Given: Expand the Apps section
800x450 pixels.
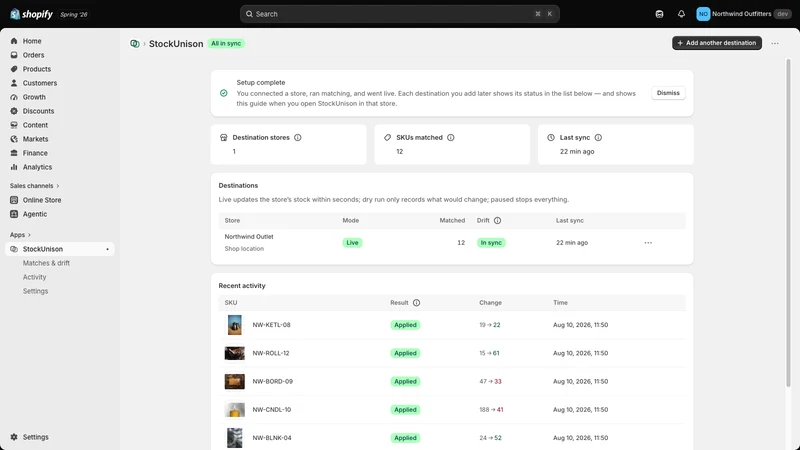Looking at the screenshot, I should click(20, 235).
